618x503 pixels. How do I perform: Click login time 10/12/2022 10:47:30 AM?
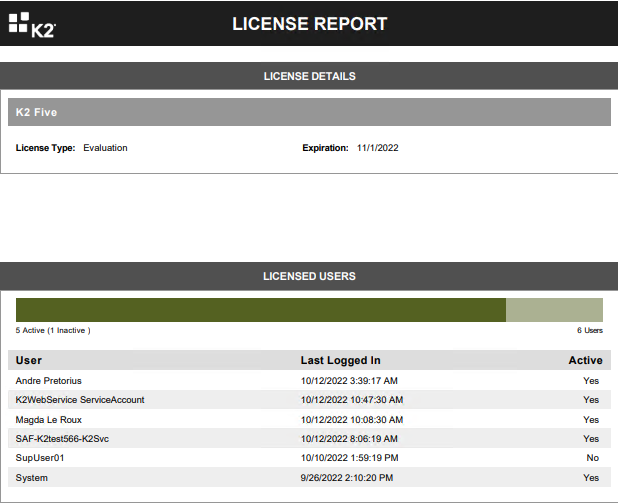point(352,400)
